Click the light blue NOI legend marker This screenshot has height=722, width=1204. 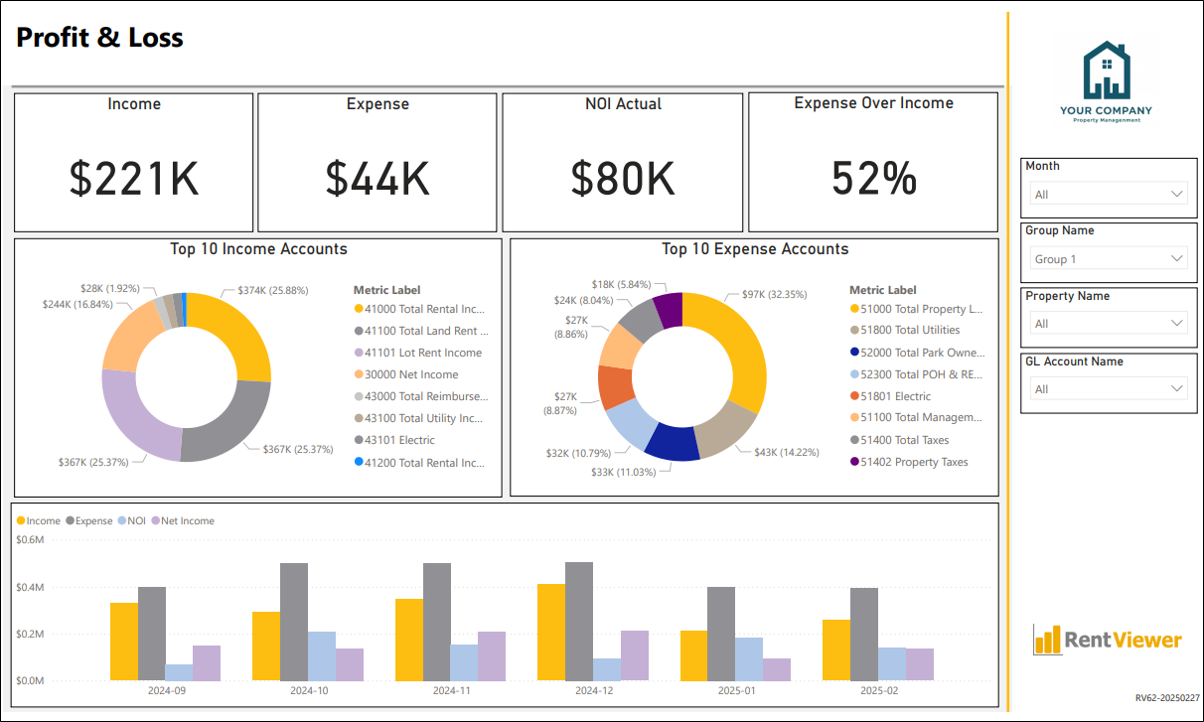(x=121, y=521)
